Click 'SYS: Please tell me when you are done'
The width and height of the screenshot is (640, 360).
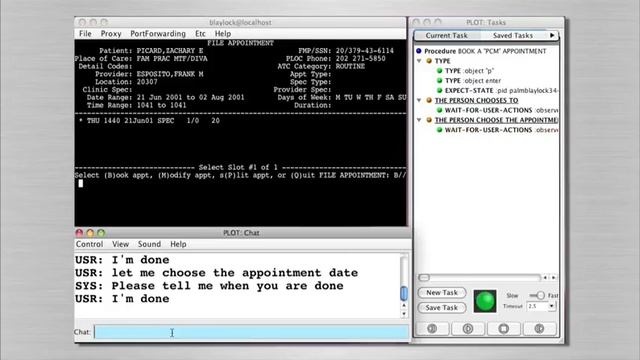click(x=209, y=286)
